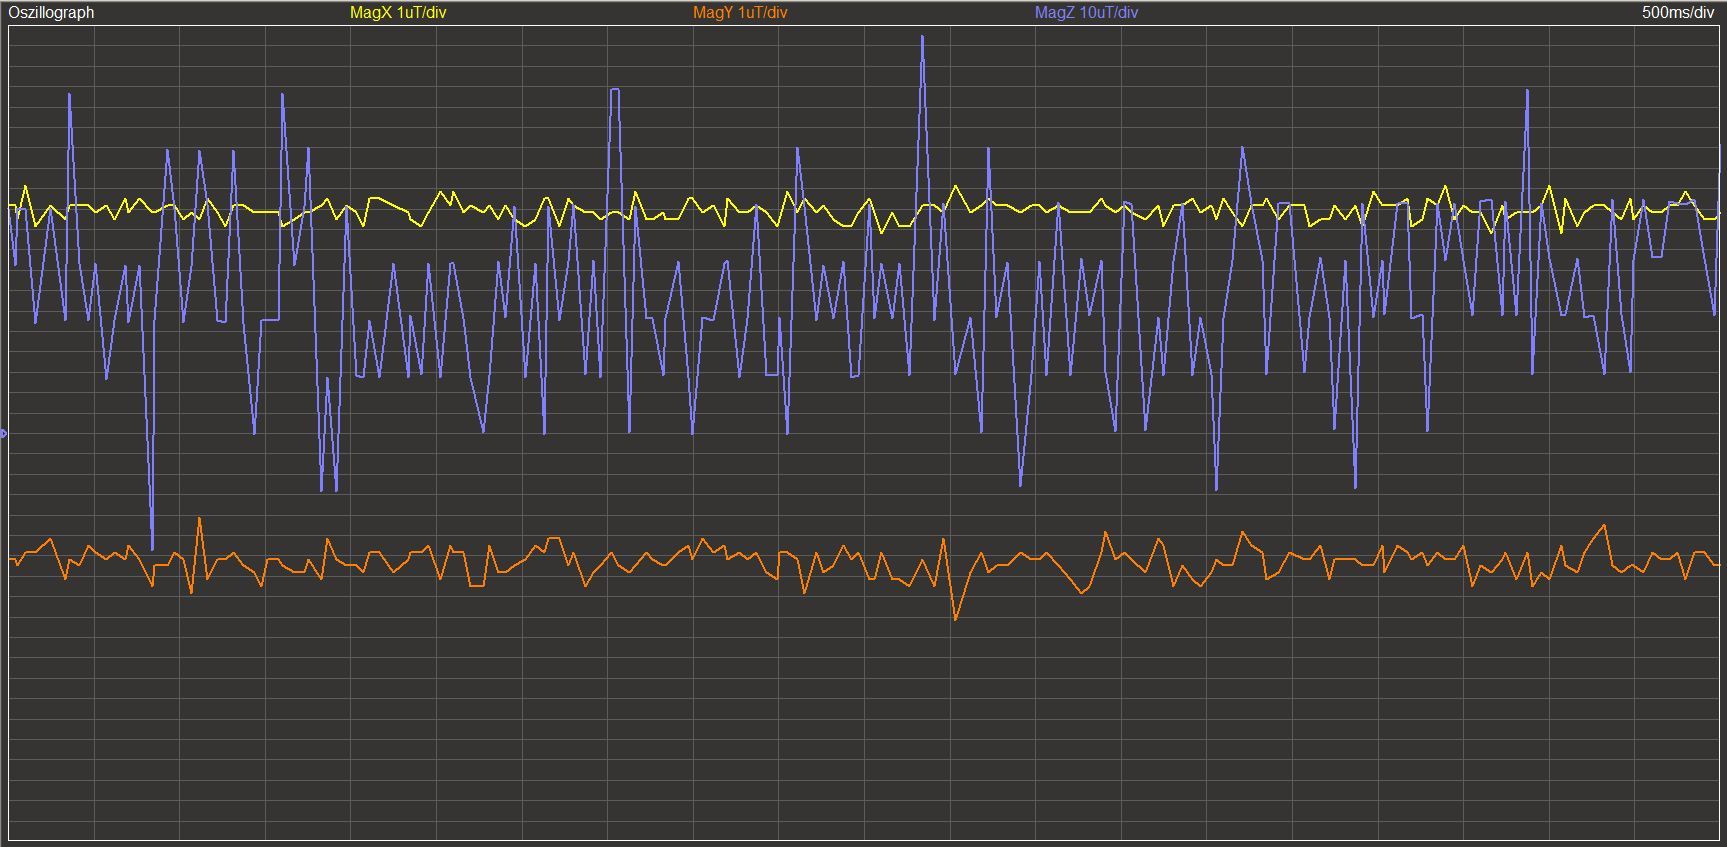Select the MagZ 10uT/div channel label

pos(1085,13)
